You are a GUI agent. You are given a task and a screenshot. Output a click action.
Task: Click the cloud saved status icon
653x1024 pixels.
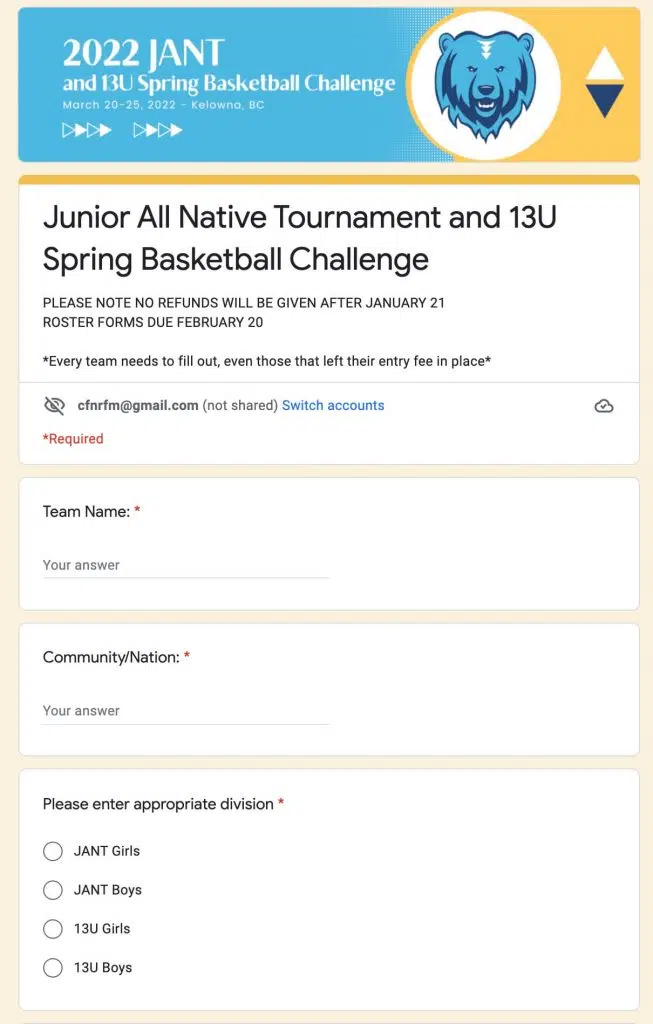tap(603, 406)
